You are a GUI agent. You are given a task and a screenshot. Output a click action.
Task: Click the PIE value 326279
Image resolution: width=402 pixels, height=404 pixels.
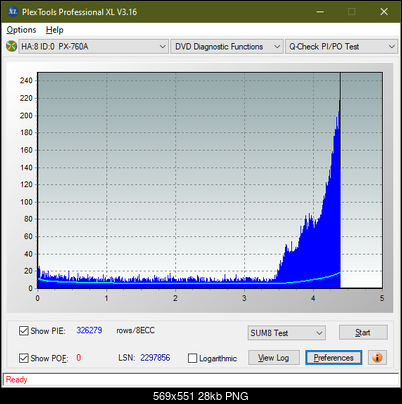(89, 330)
